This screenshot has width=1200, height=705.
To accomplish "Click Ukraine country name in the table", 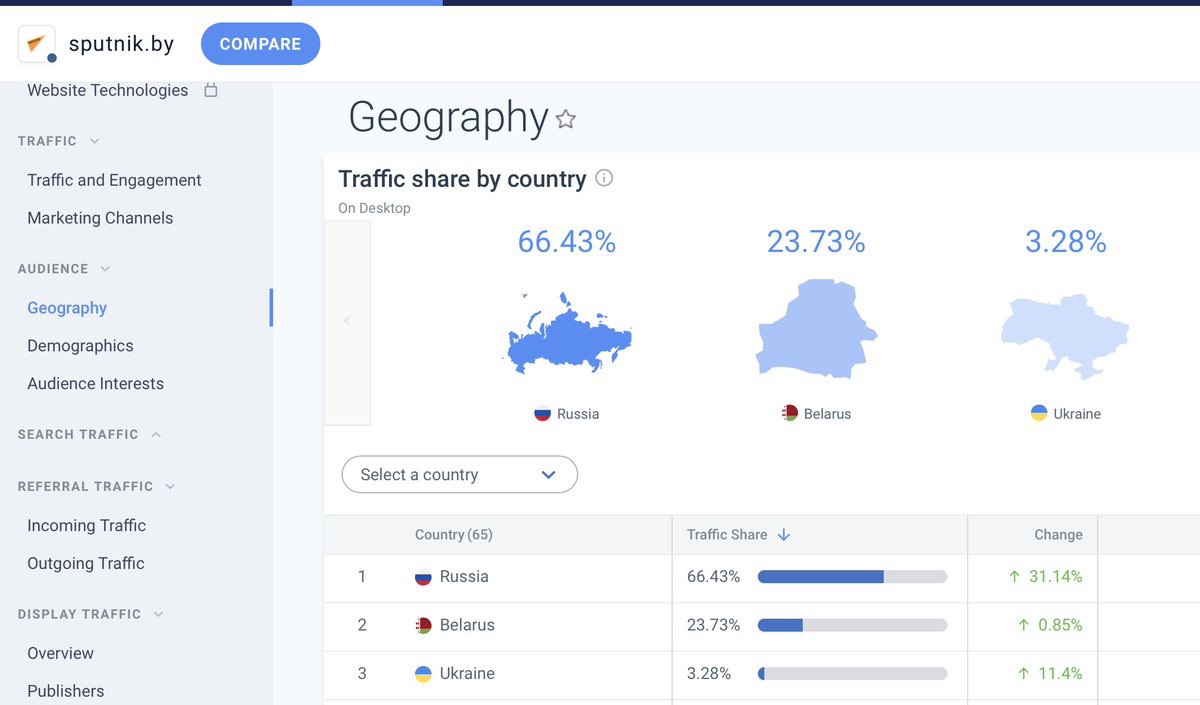I will point(467,674).
